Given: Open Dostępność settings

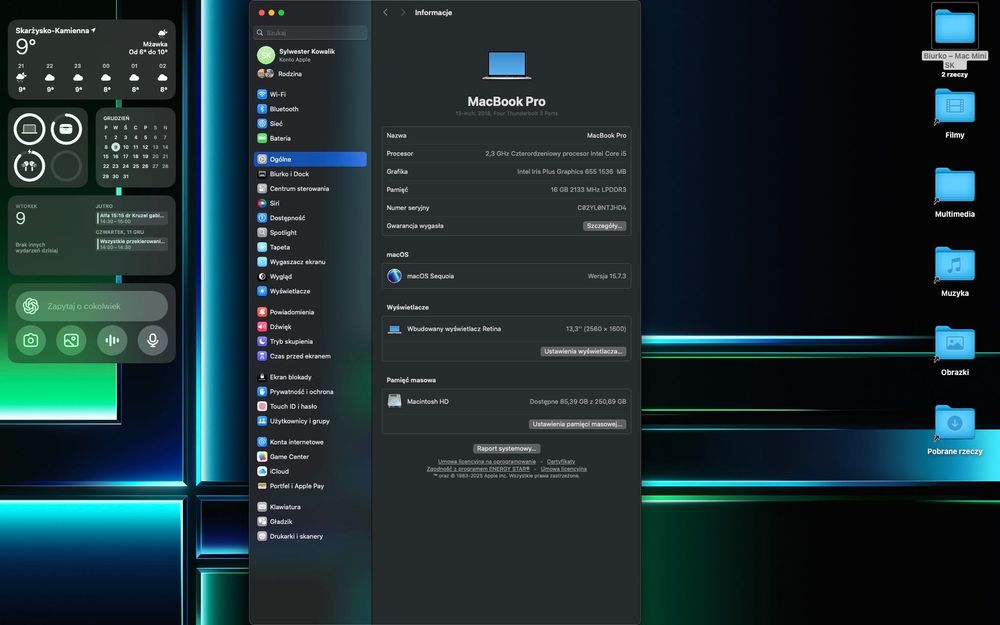Looking at the screenshot, I should pos(310,218).
